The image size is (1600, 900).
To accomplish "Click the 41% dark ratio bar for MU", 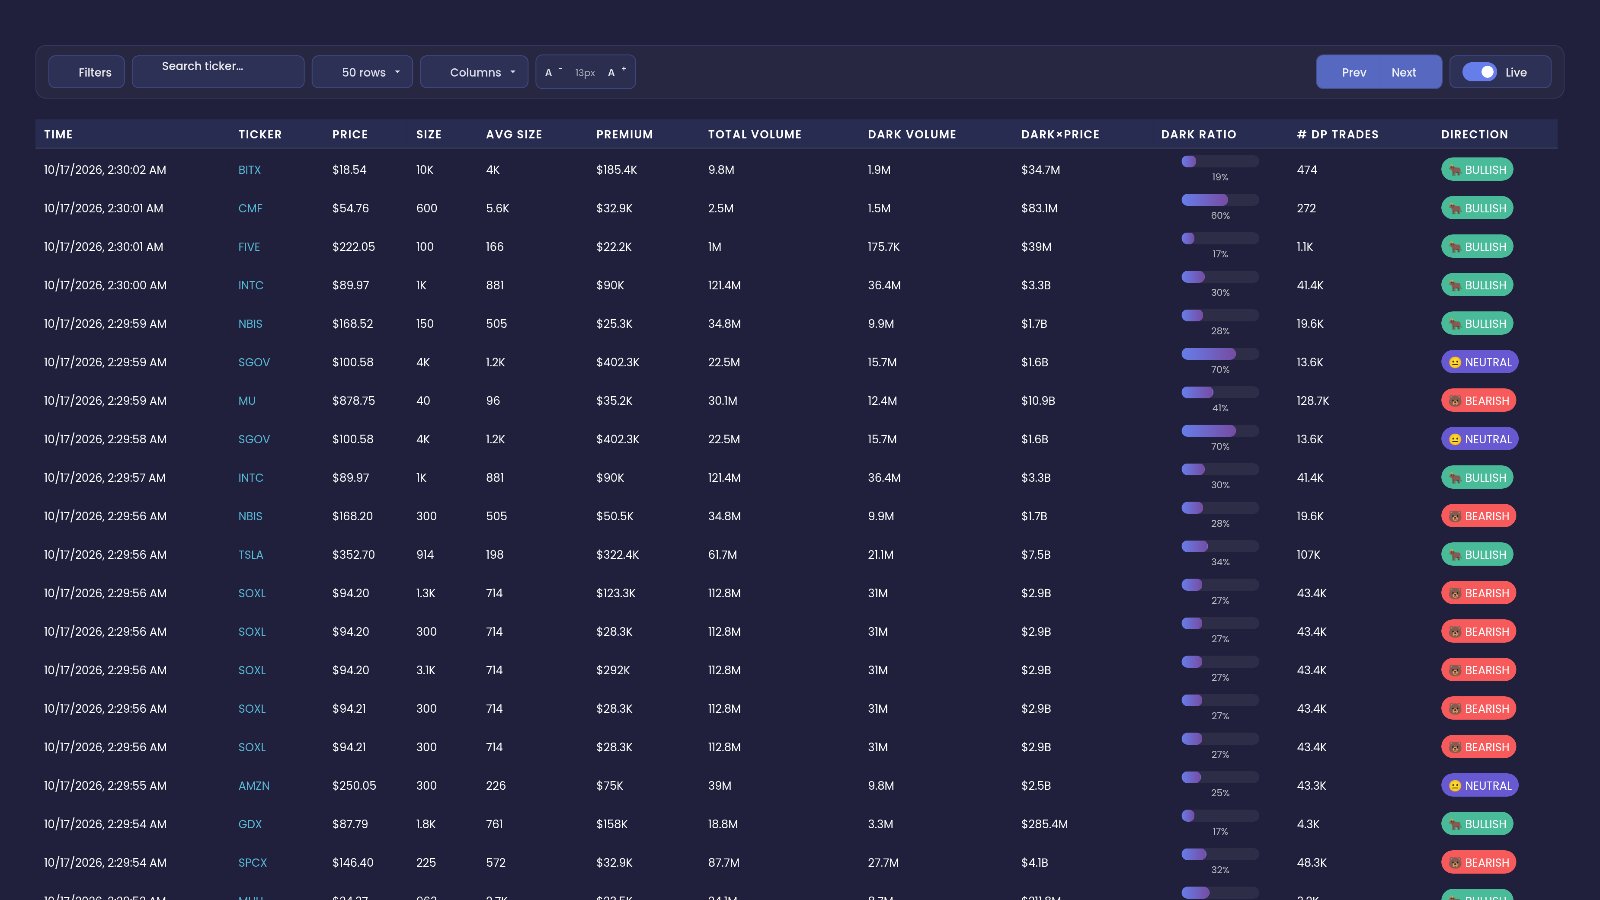I will [x=1220, y=392].
